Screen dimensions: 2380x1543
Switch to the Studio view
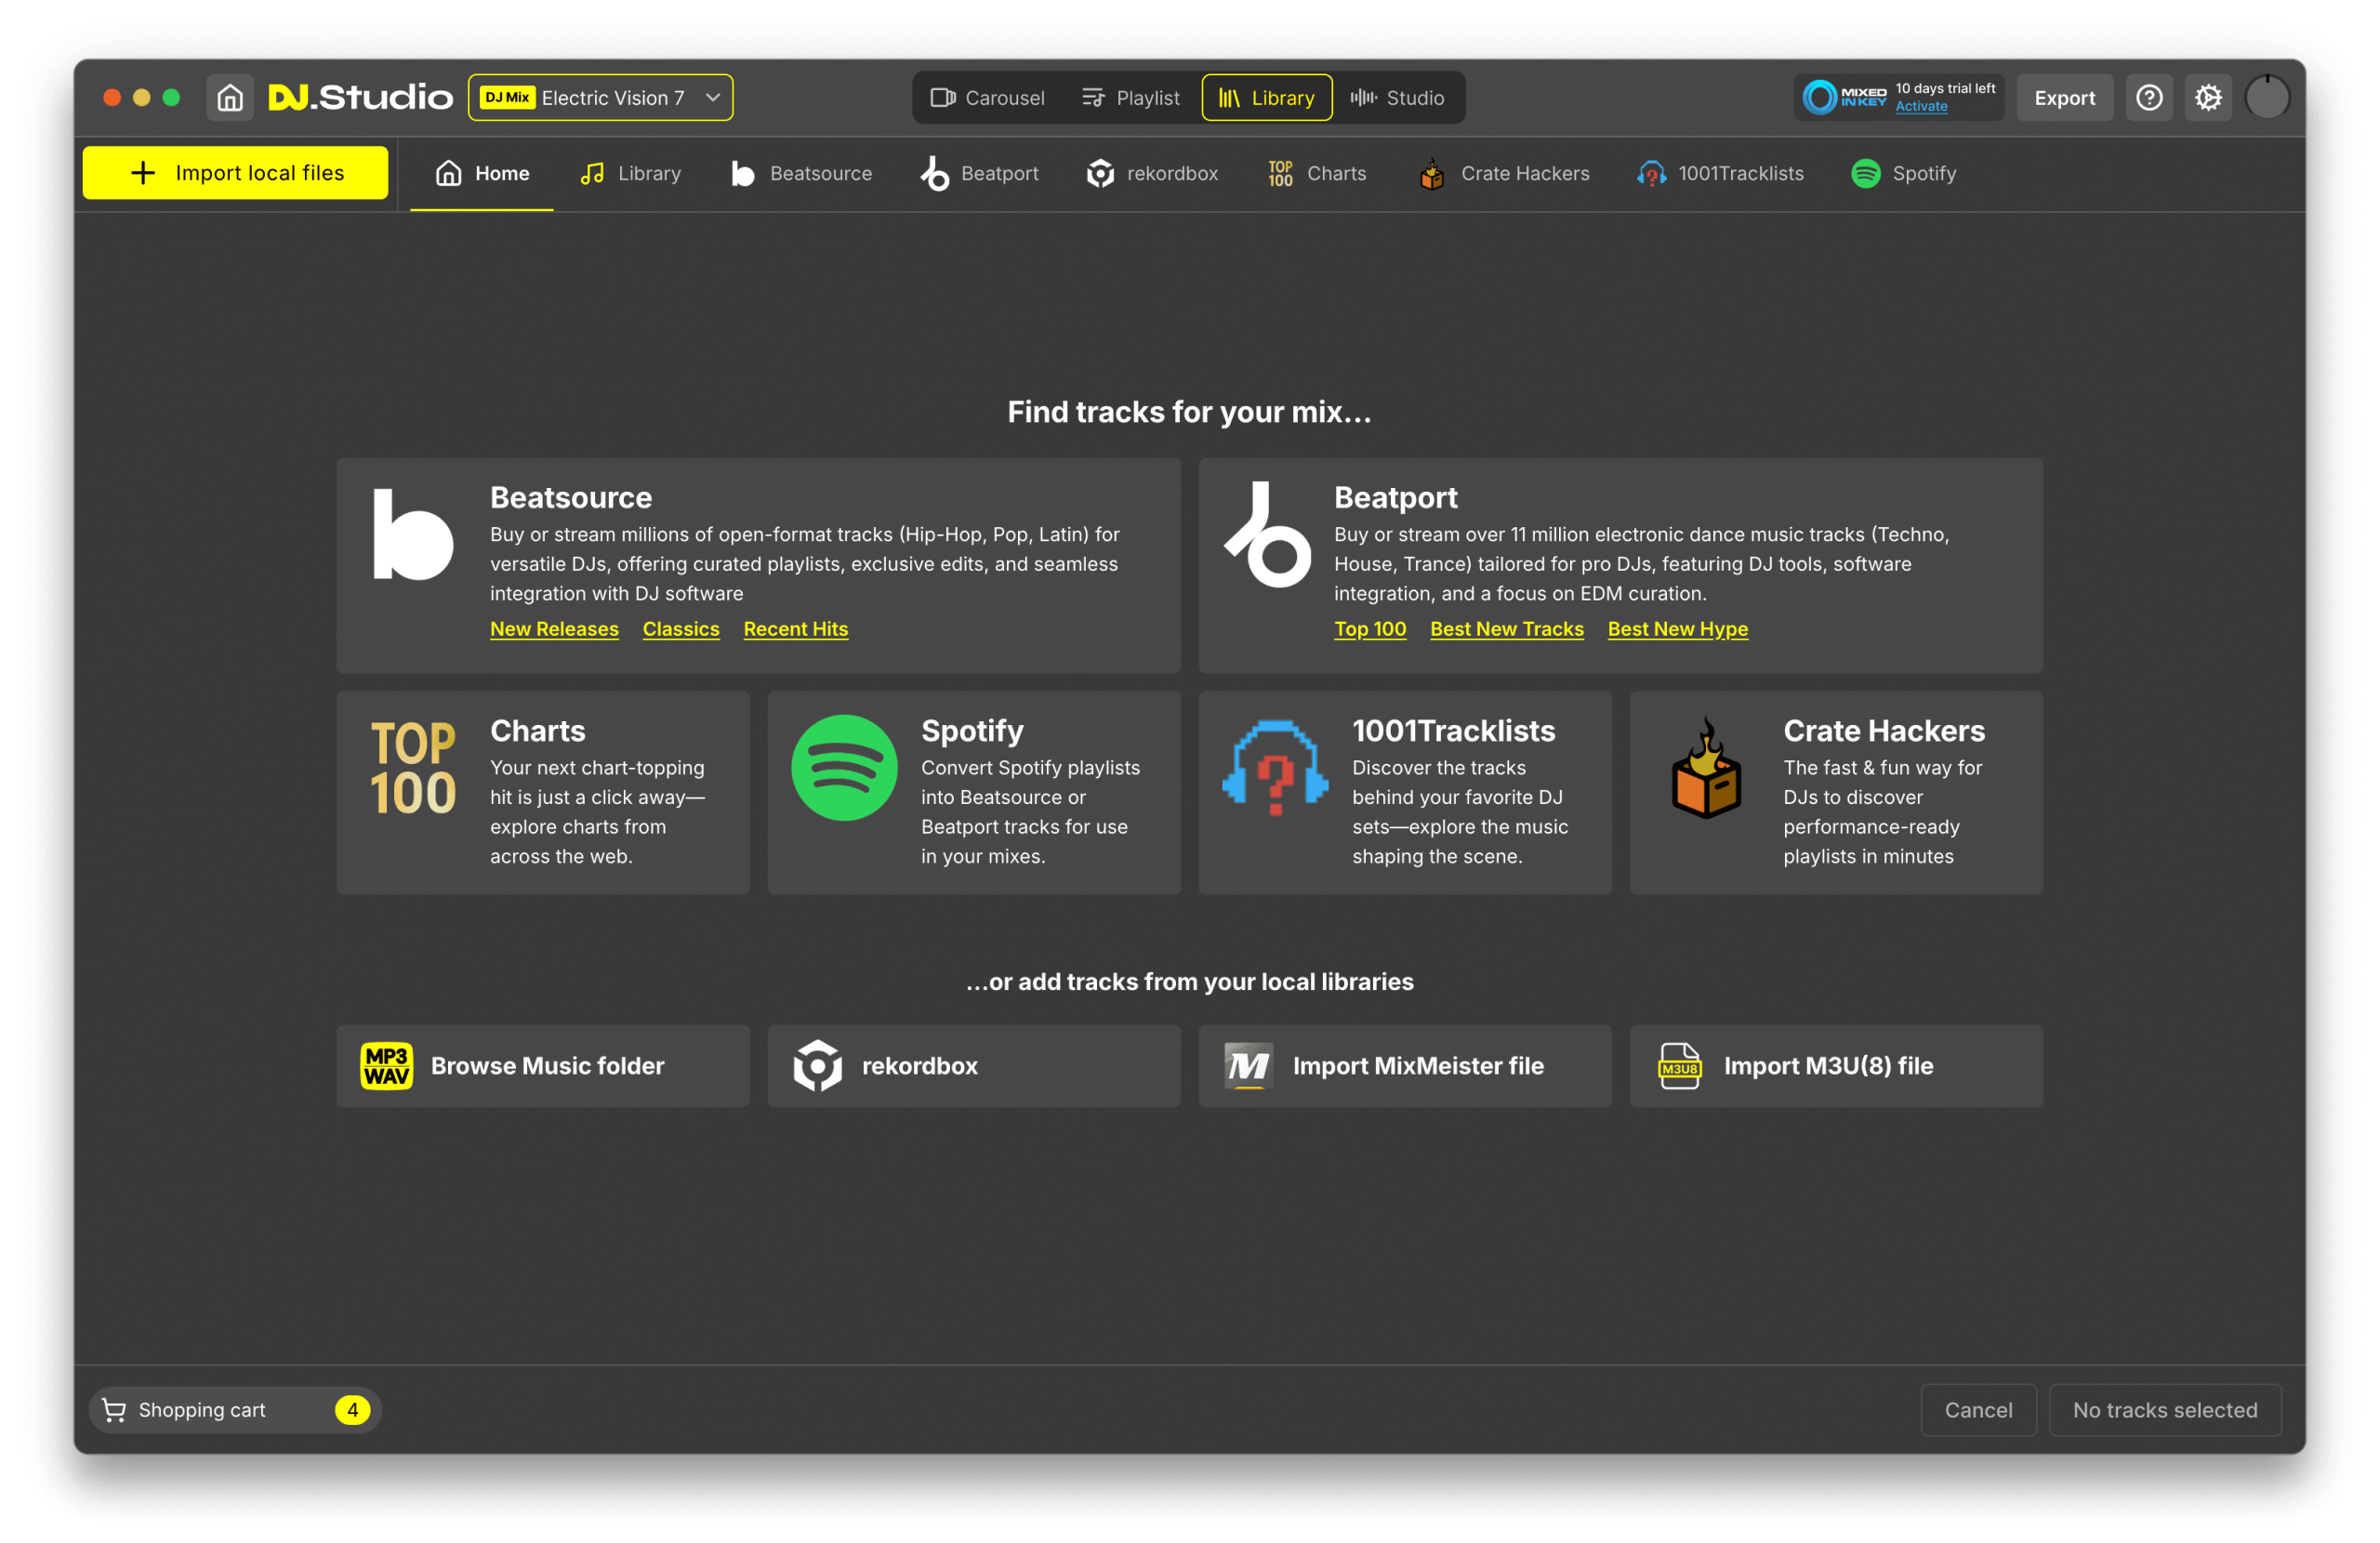coord(1397,97)
